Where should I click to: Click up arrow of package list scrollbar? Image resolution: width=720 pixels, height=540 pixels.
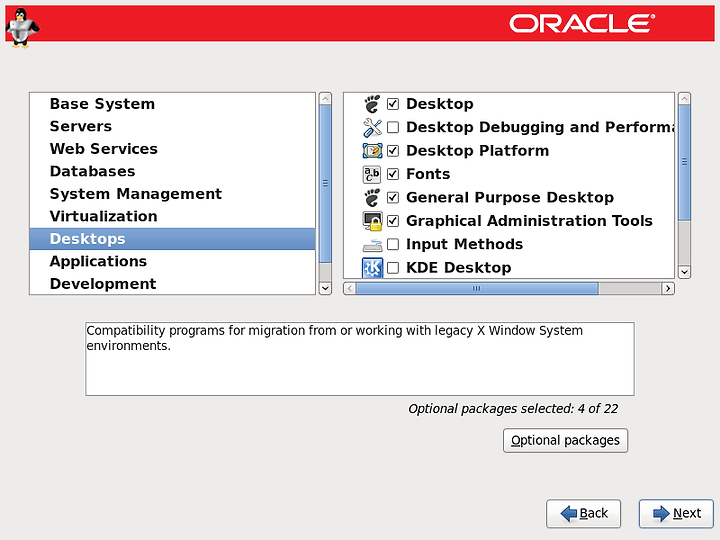coord(684,99)
